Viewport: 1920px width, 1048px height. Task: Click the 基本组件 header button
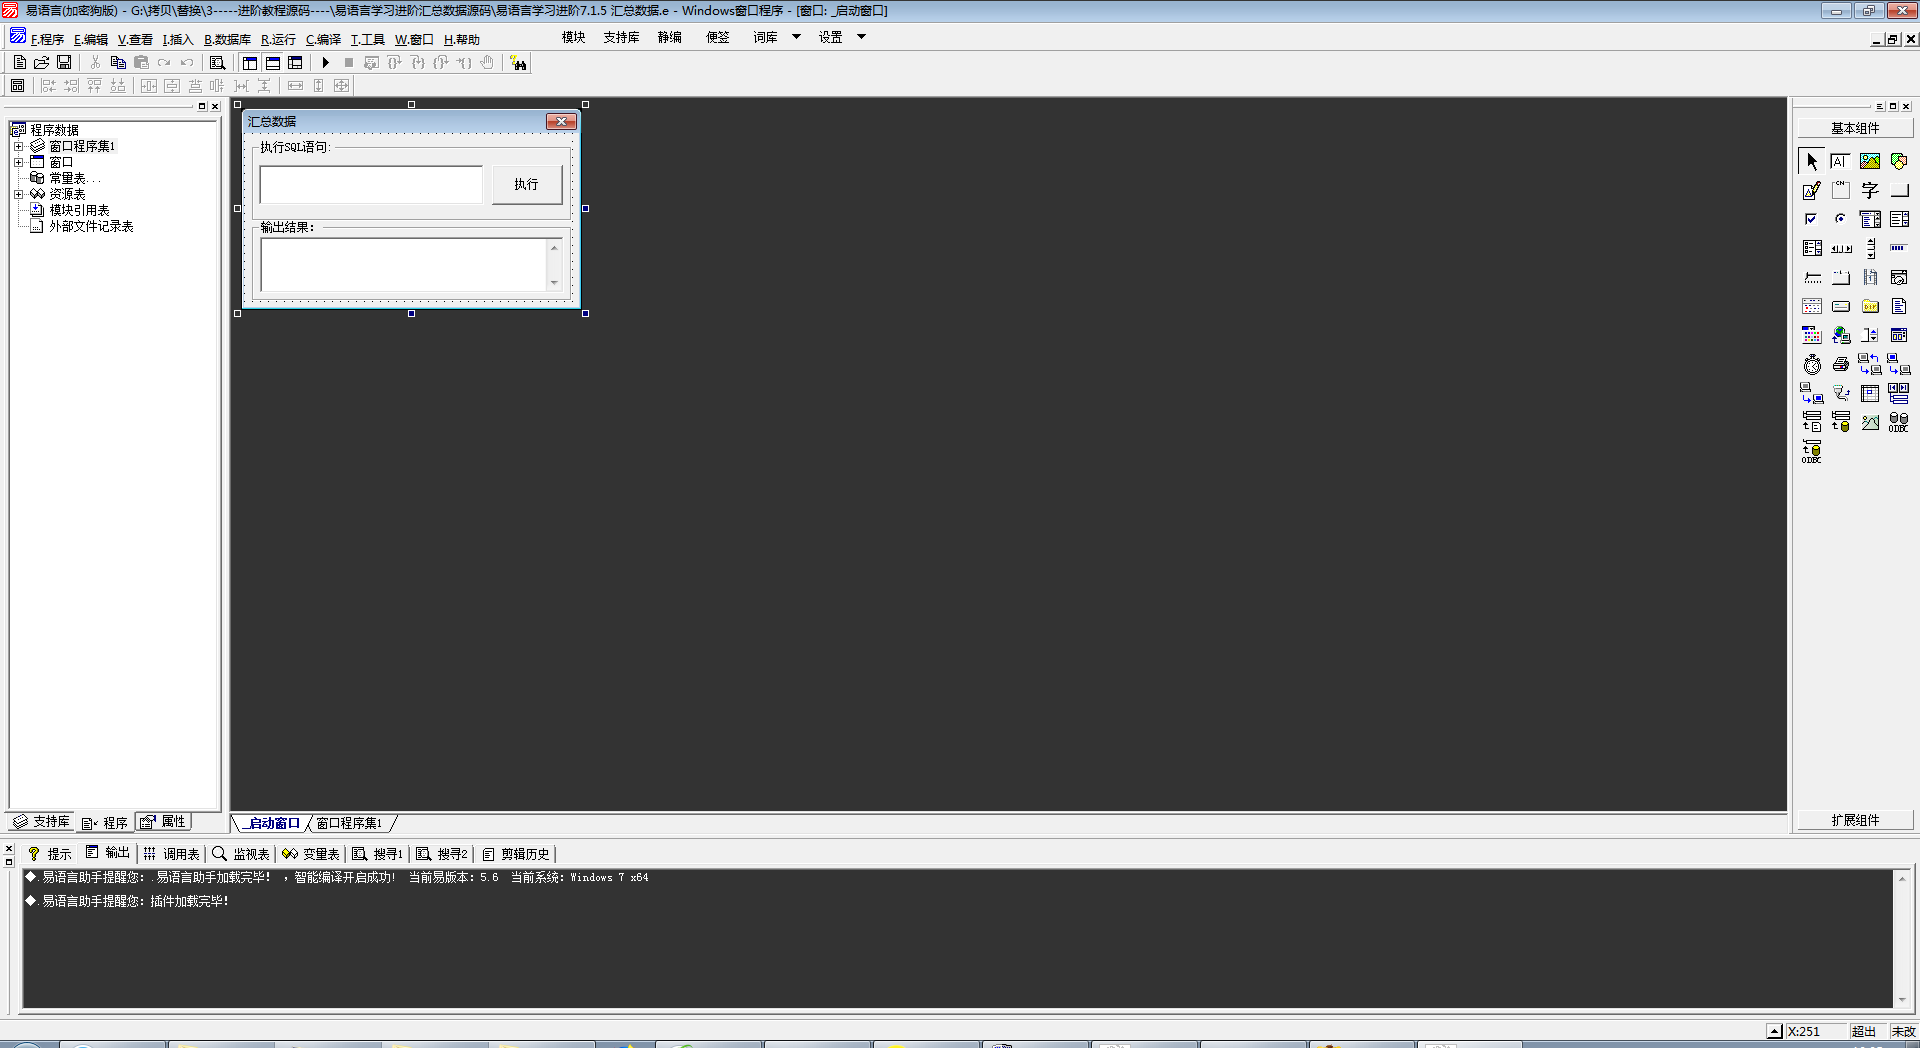click(1855, 128)
